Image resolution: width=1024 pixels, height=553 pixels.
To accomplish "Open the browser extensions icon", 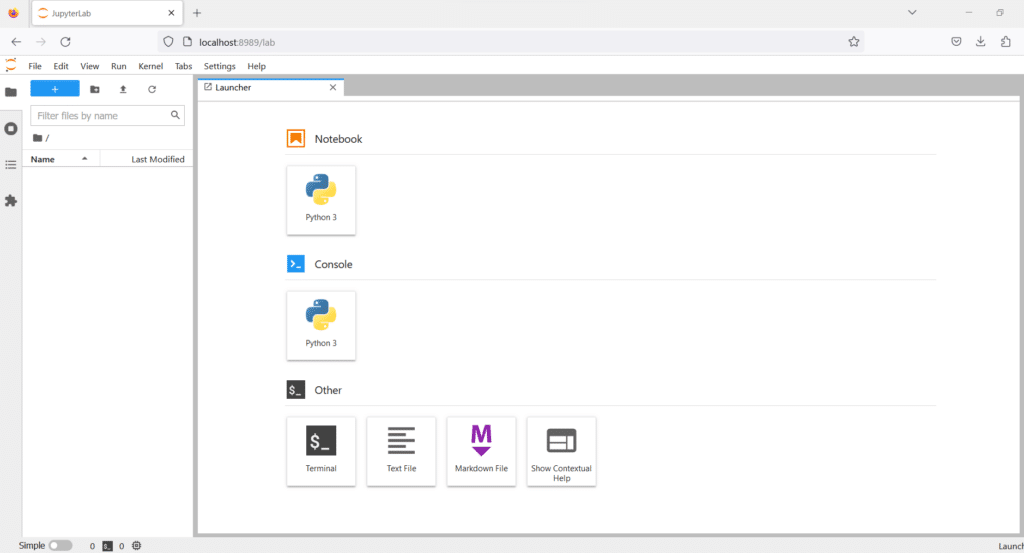I will click(1006, 42).
